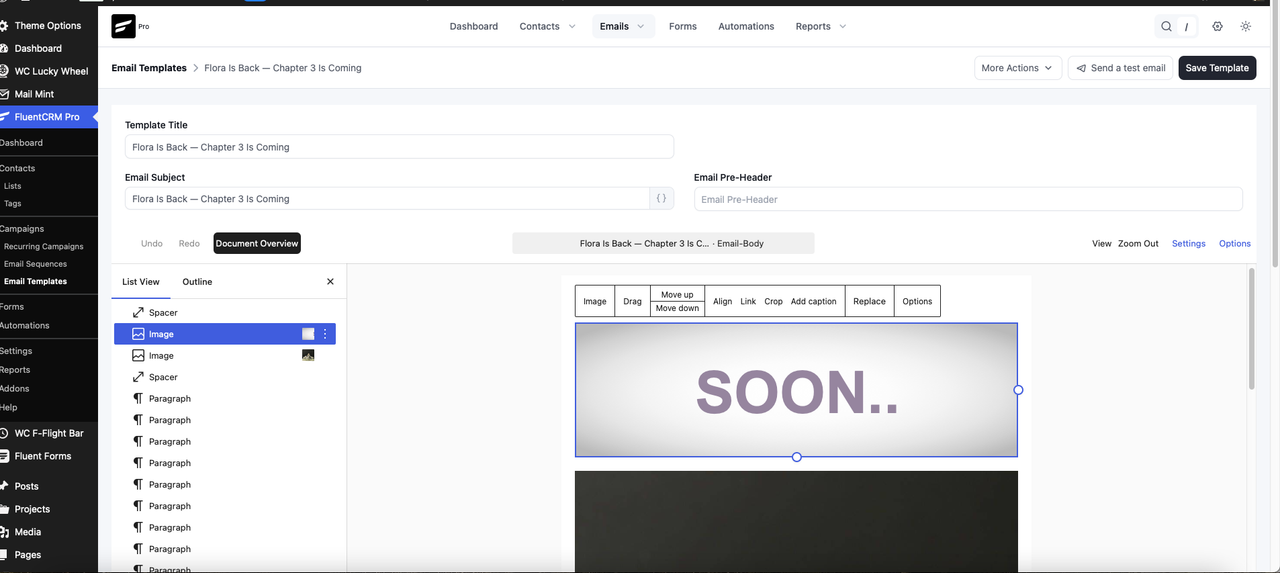This screenshot has width=1280, height=573.
Task: Click the smart code braces icon
Action: click(661, 199)
